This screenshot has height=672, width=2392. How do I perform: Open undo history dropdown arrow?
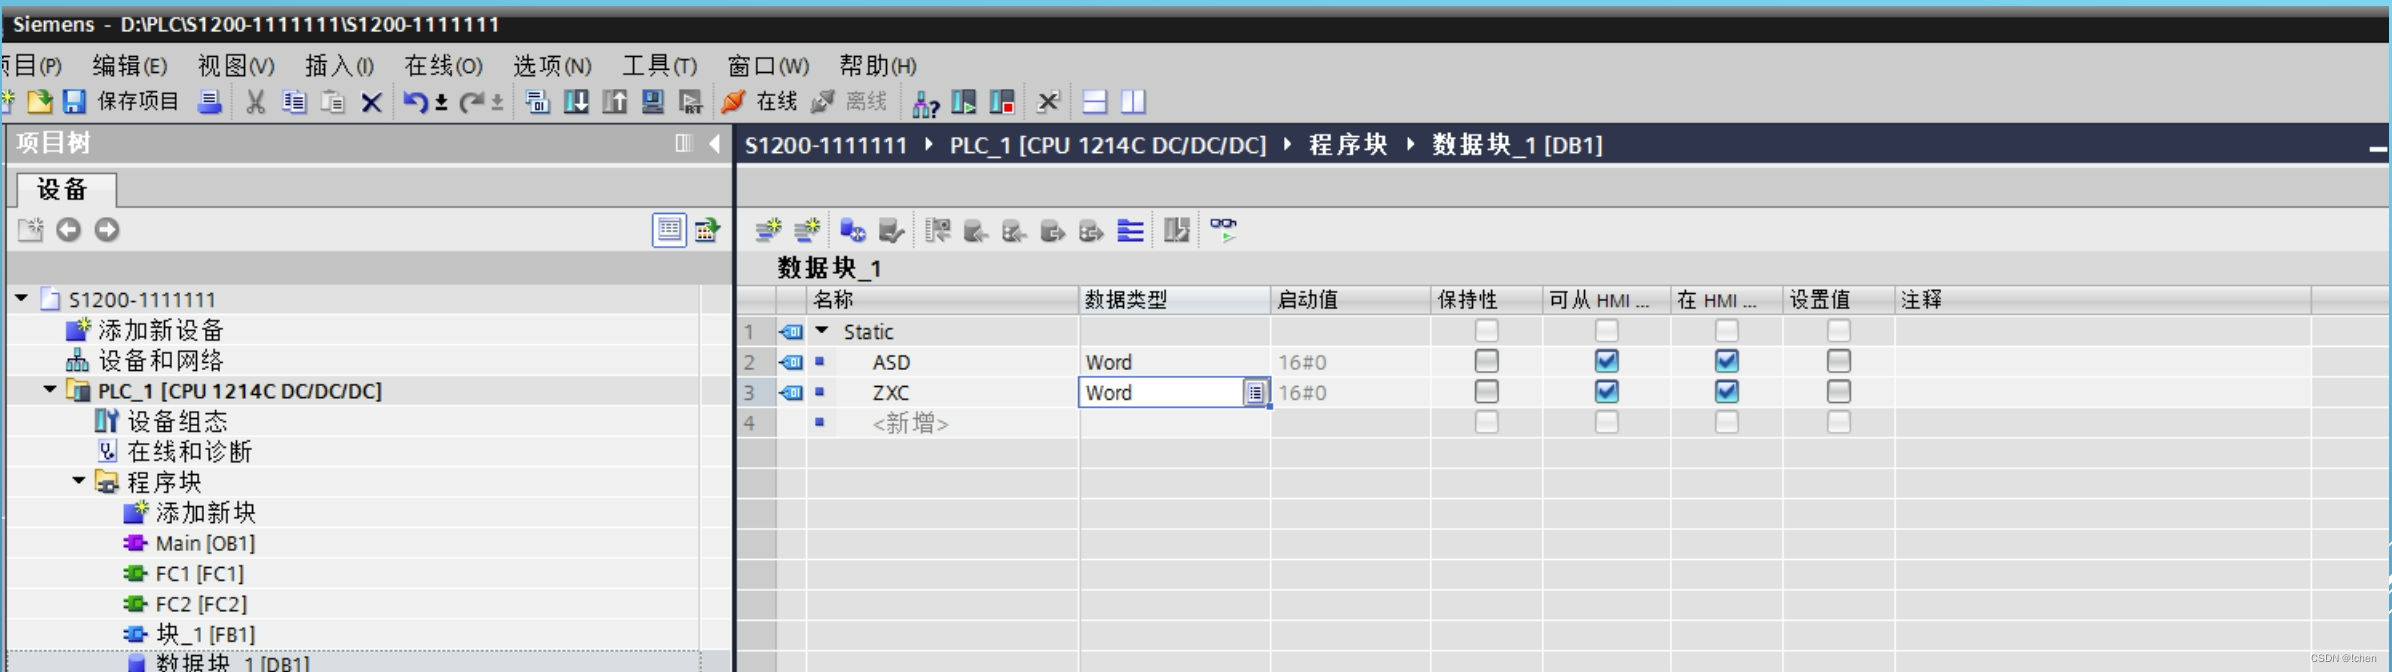441,103
